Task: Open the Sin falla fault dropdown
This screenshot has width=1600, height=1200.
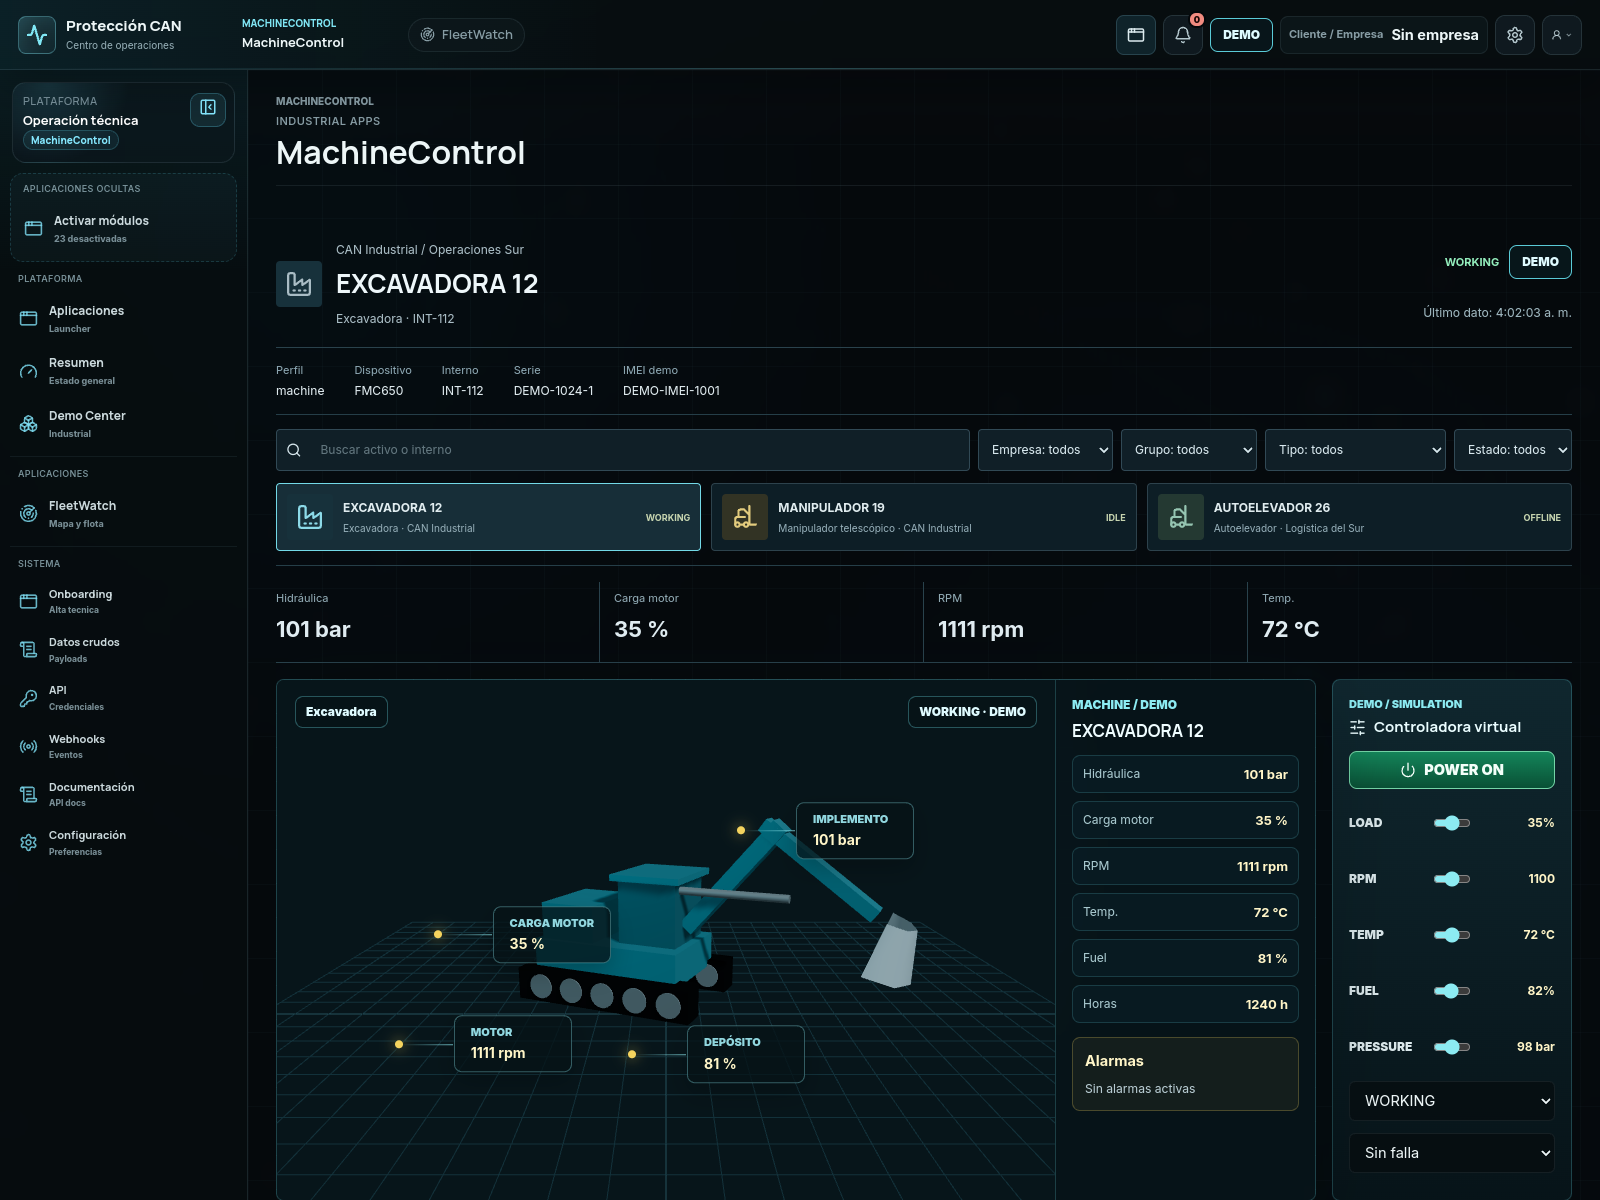Action: click(x=1452, y=1153)
